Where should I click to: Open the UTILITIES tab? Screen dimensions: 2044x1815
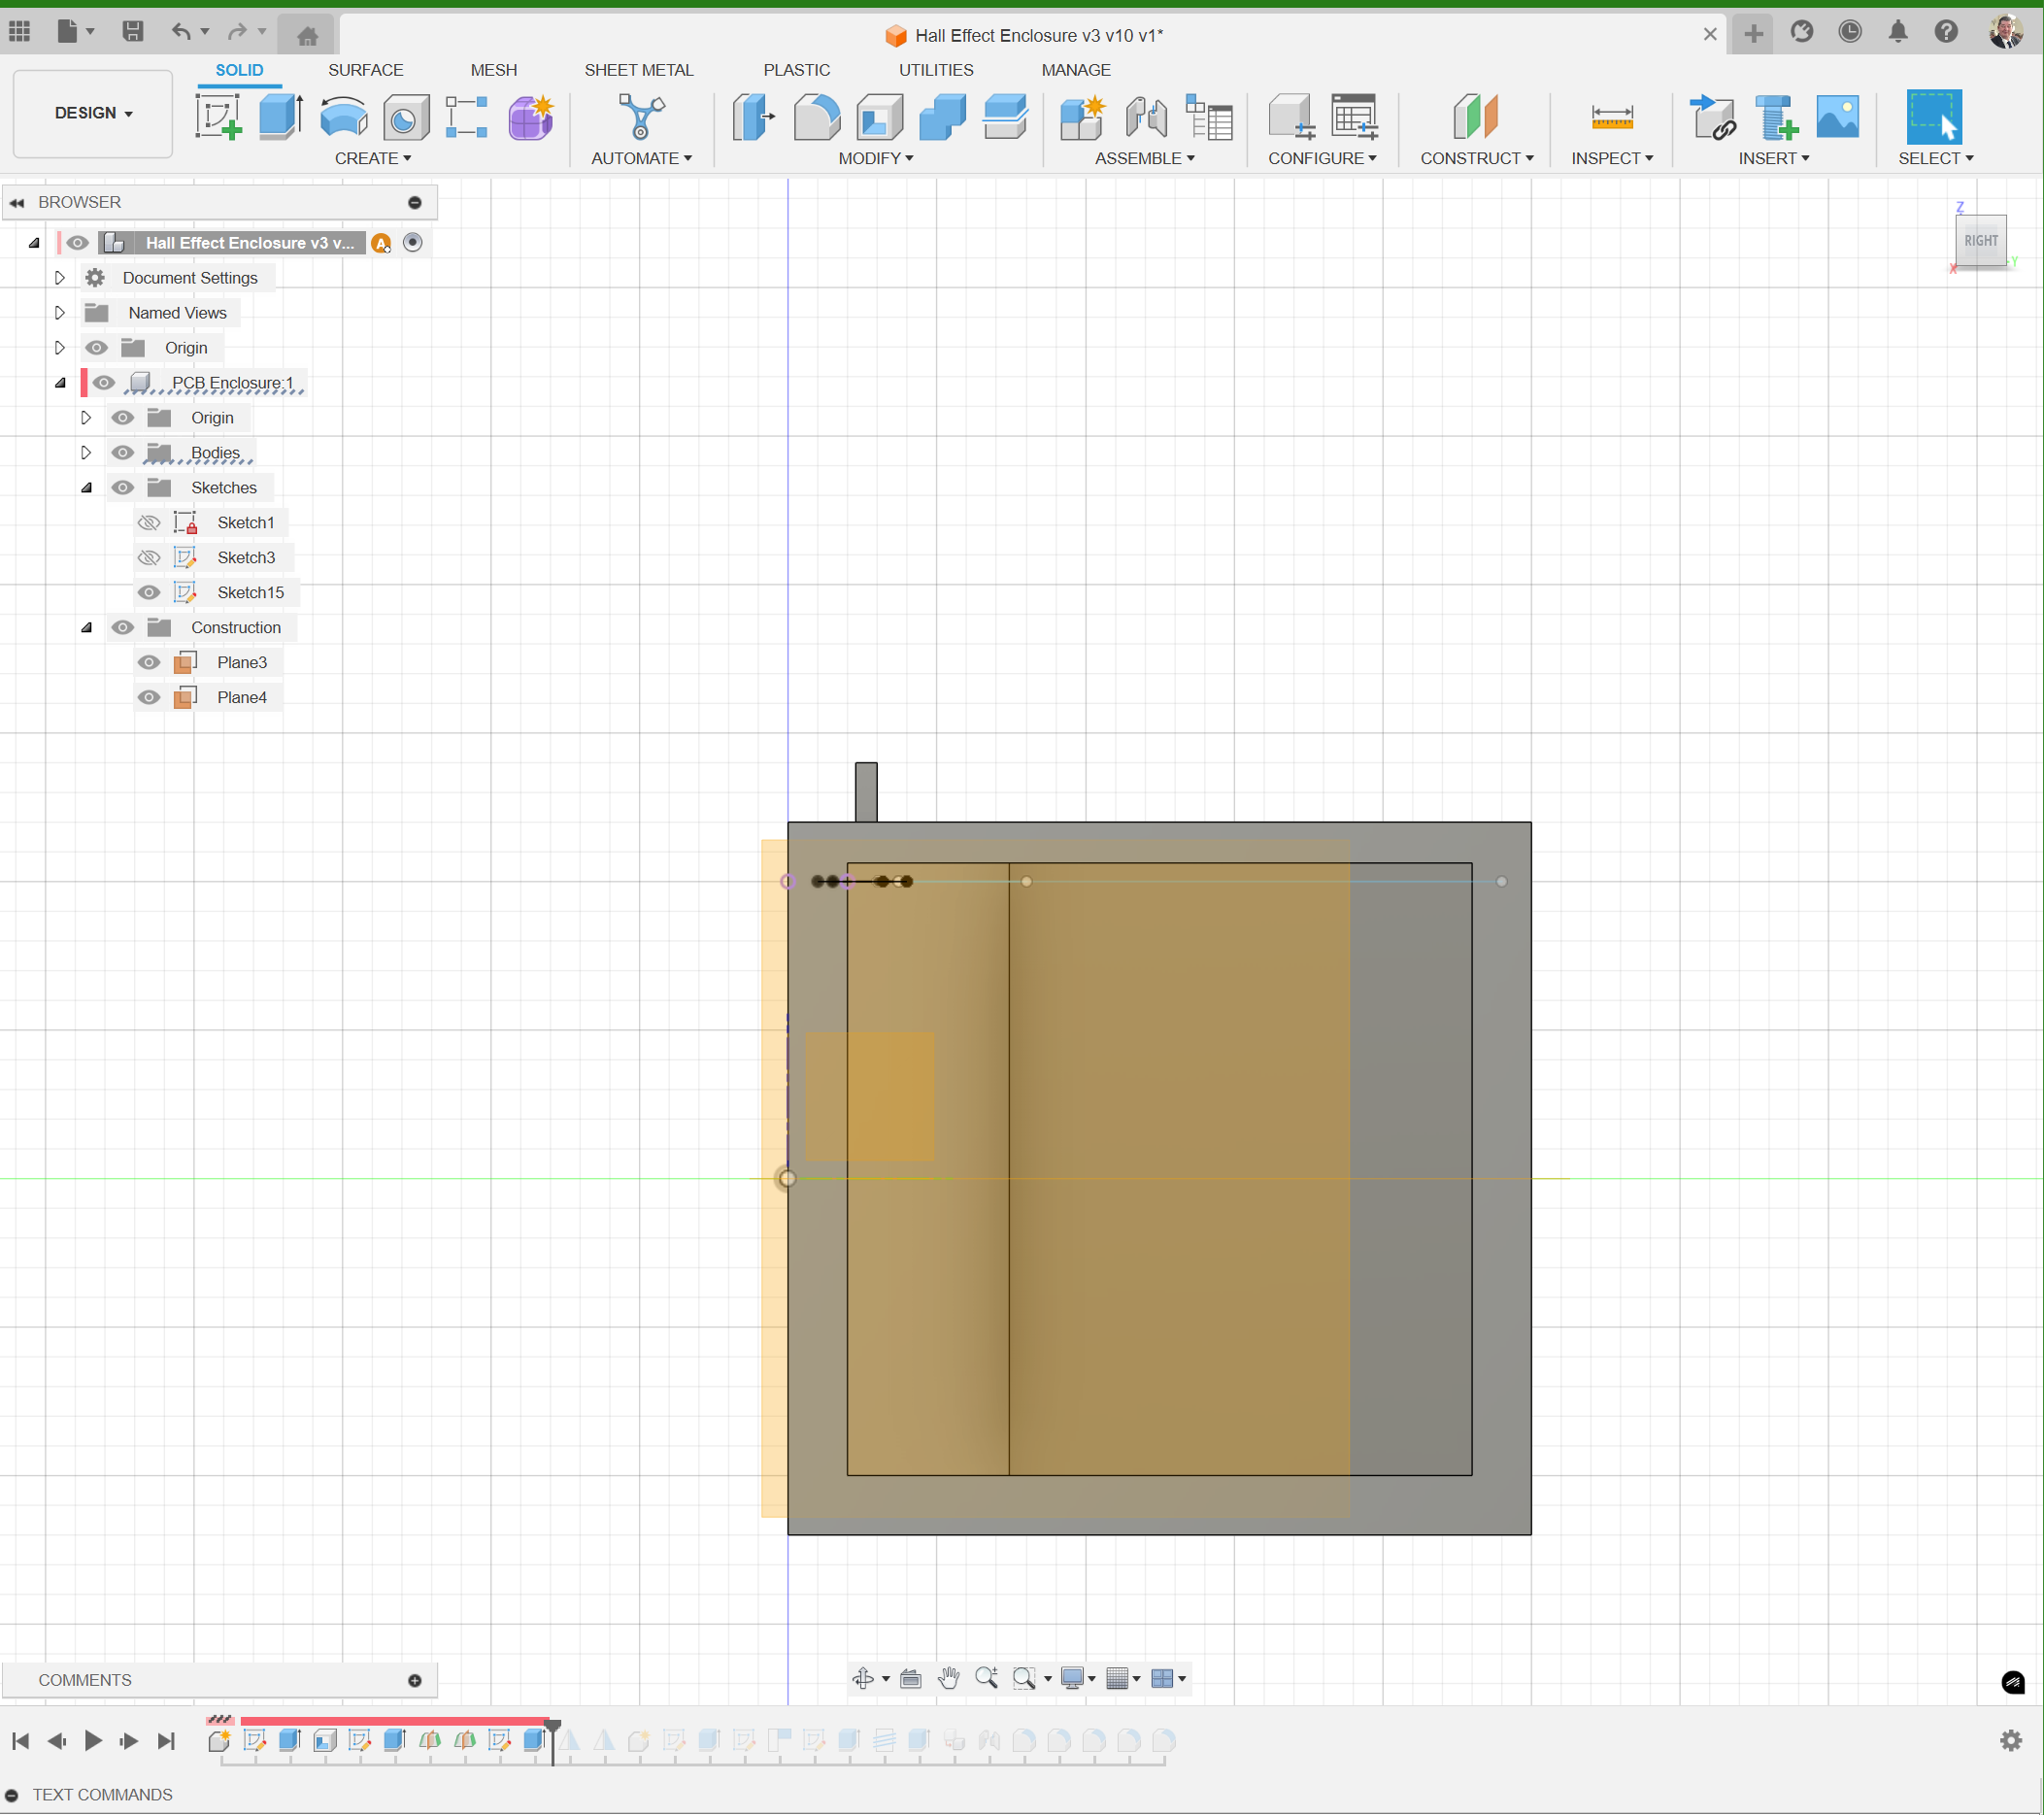tap(935, 69)
